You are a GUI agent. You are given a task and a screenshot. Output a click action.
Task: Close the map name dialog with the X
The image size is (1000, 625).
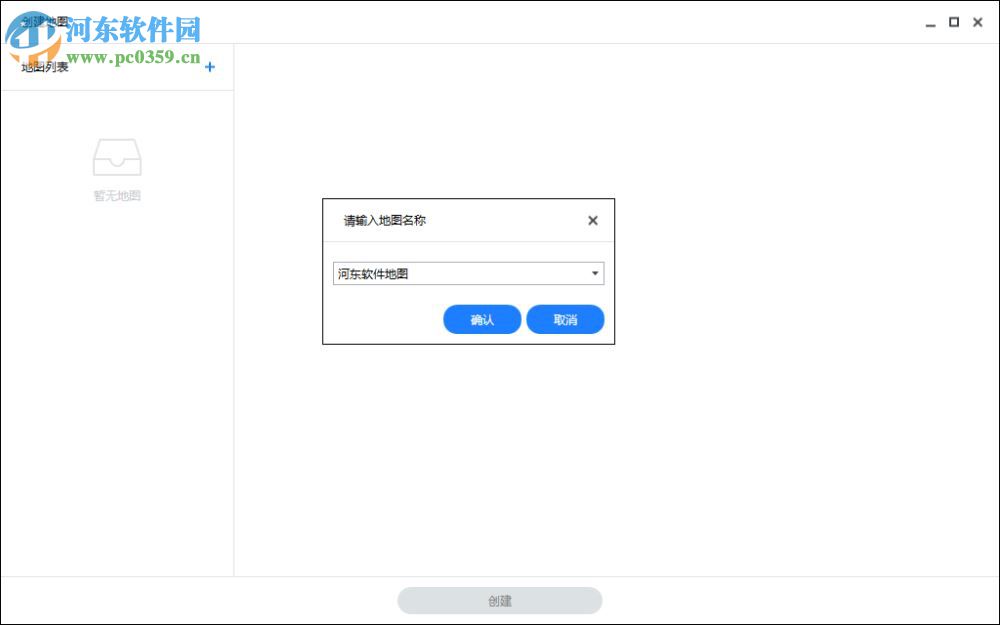pos(593,220)
